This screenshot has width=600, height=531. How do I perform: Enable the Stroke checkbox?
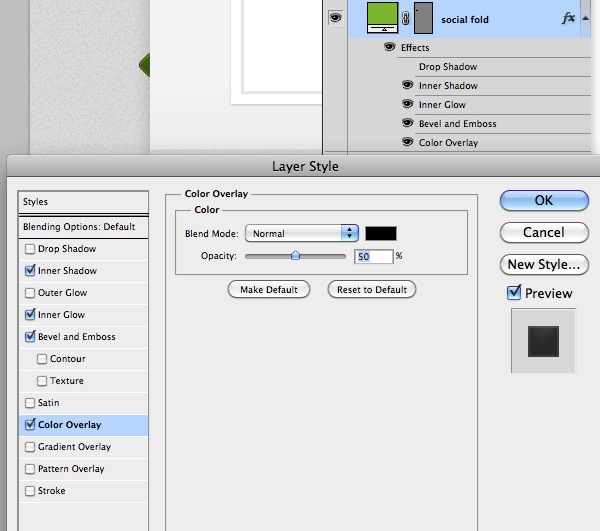30,491
